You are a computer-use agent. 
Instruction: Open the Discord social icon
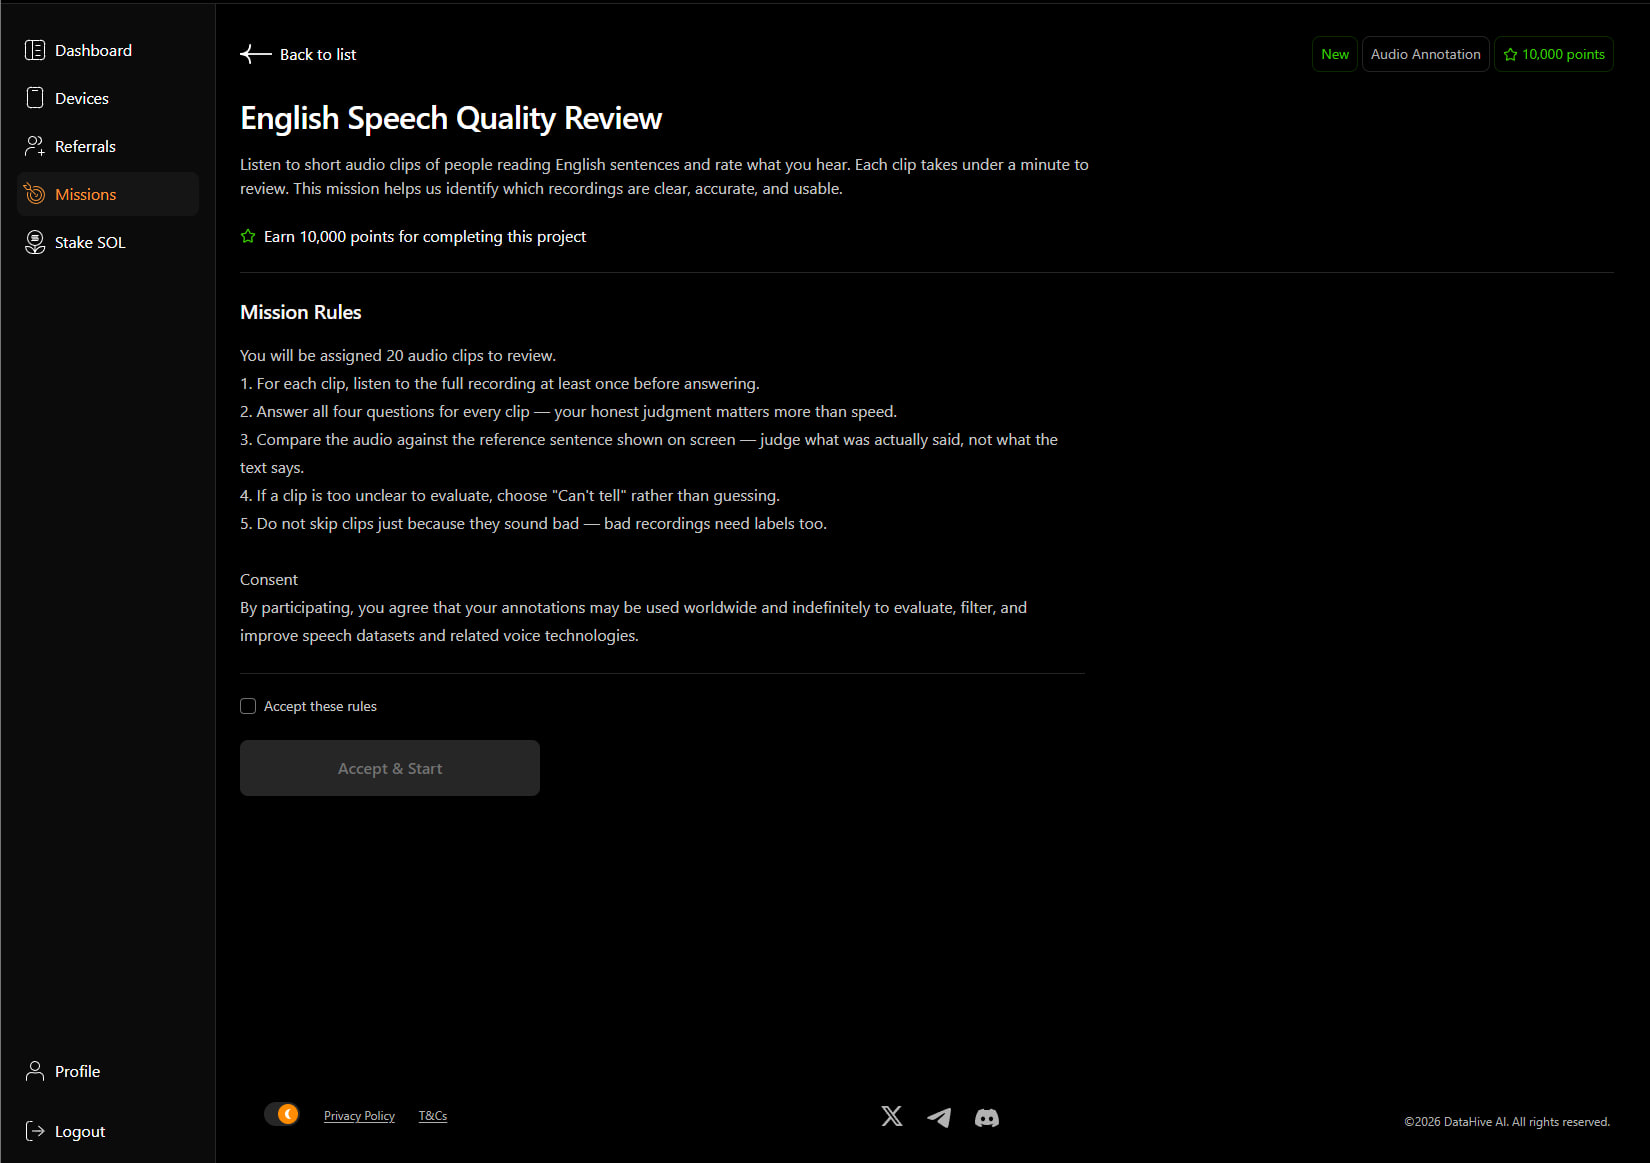987,1117
